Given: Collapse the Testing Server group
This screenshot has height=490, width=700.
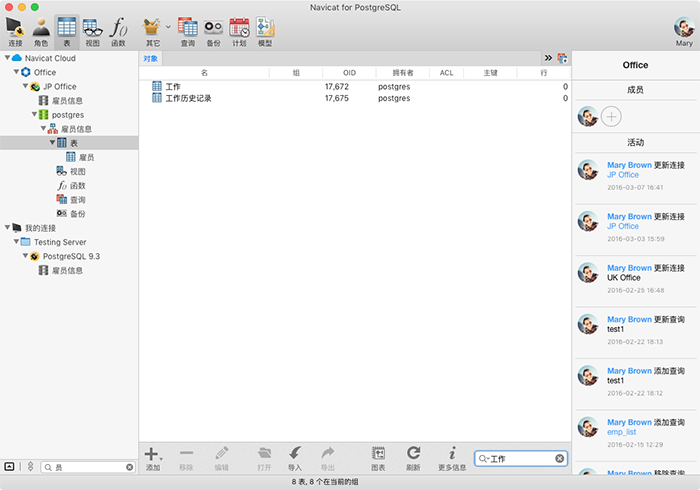Looking at the screenshot, I should [x=16, y=241].
